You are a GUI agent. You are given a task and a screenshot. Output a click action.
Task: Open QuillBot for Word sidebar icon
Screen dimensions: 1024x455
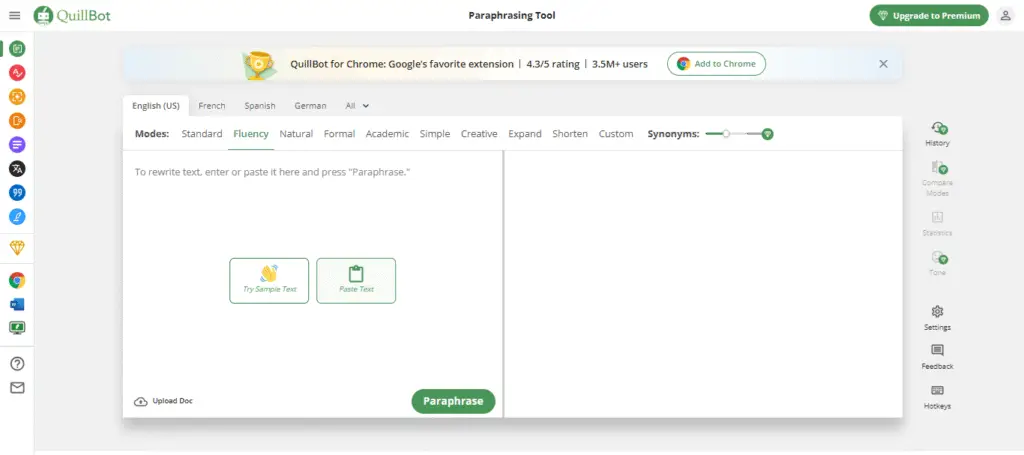click(17, 304)
